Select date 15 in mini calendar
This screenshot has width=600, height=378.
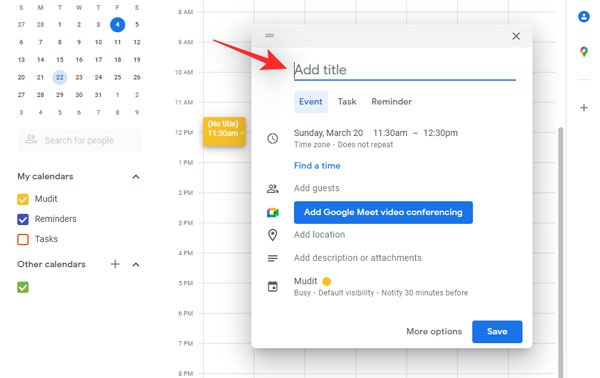point(60,60)
